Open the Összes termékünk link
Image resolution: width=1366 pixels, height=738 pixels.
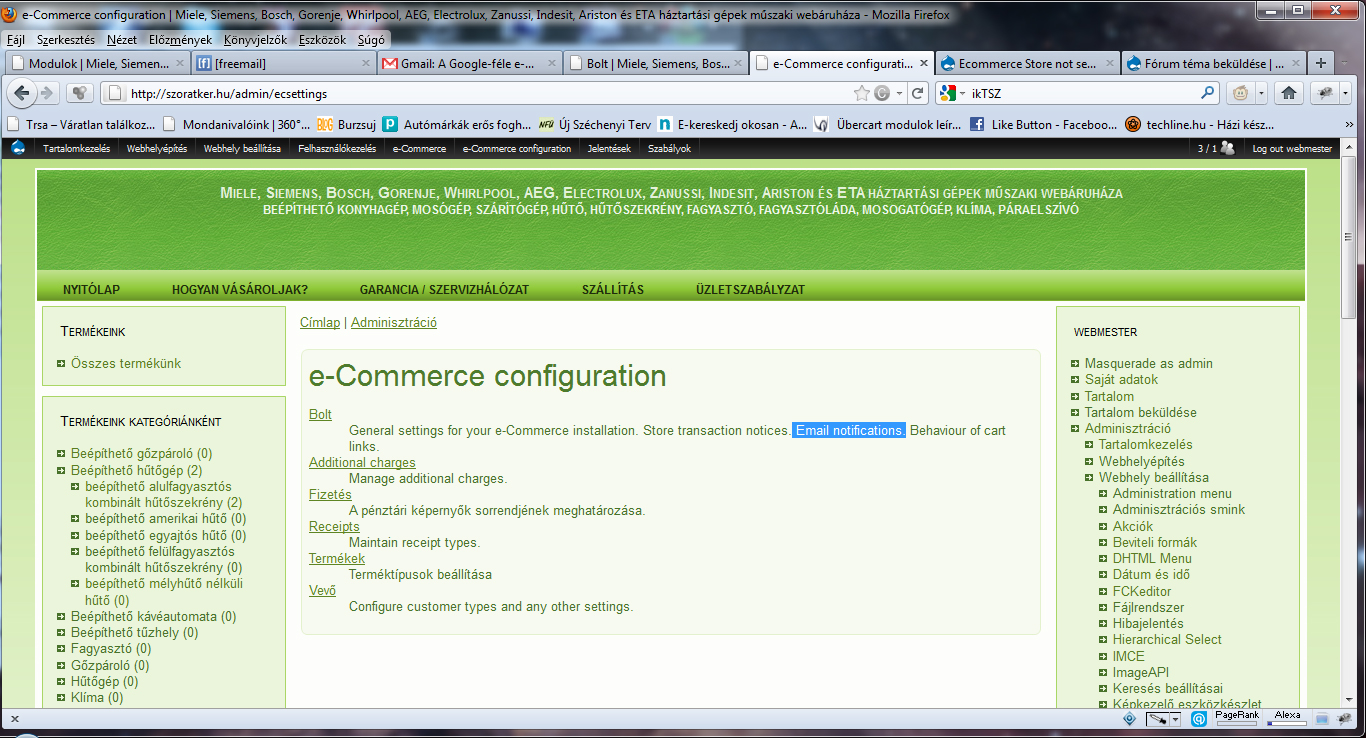tap(126, 363)
